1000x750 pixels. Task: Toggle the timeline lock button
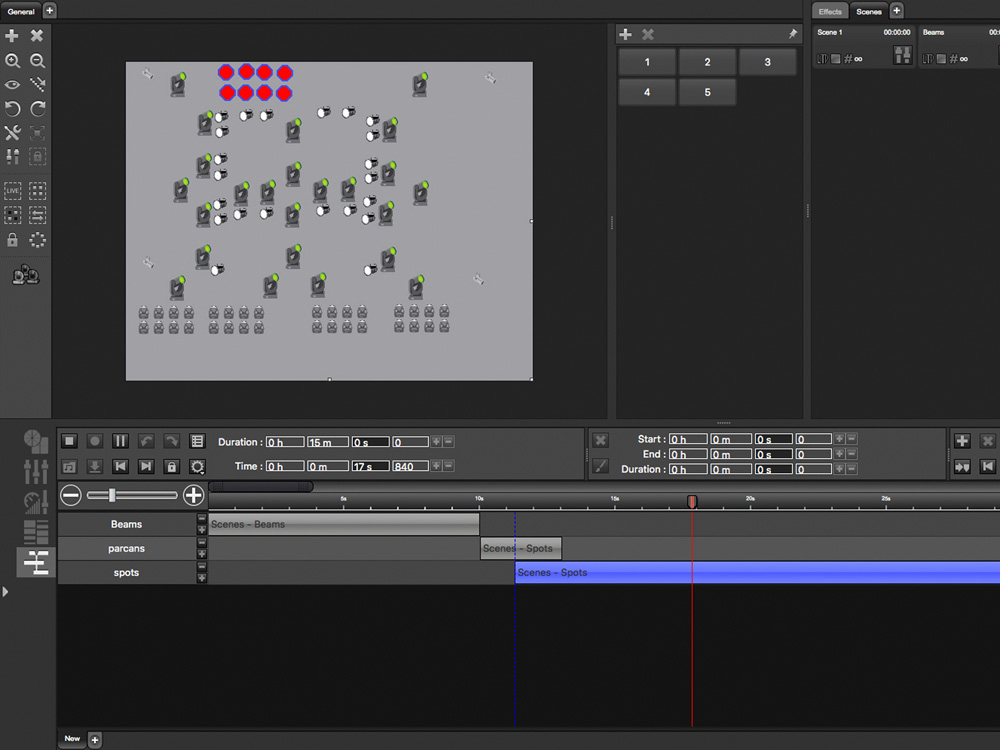[x=171, y=466]
